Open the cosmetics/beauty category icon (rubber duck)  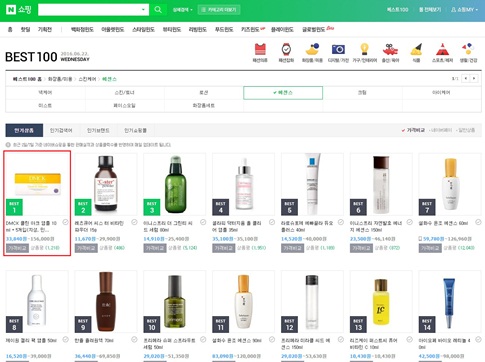pyautogui.click(x=312, y=49)
